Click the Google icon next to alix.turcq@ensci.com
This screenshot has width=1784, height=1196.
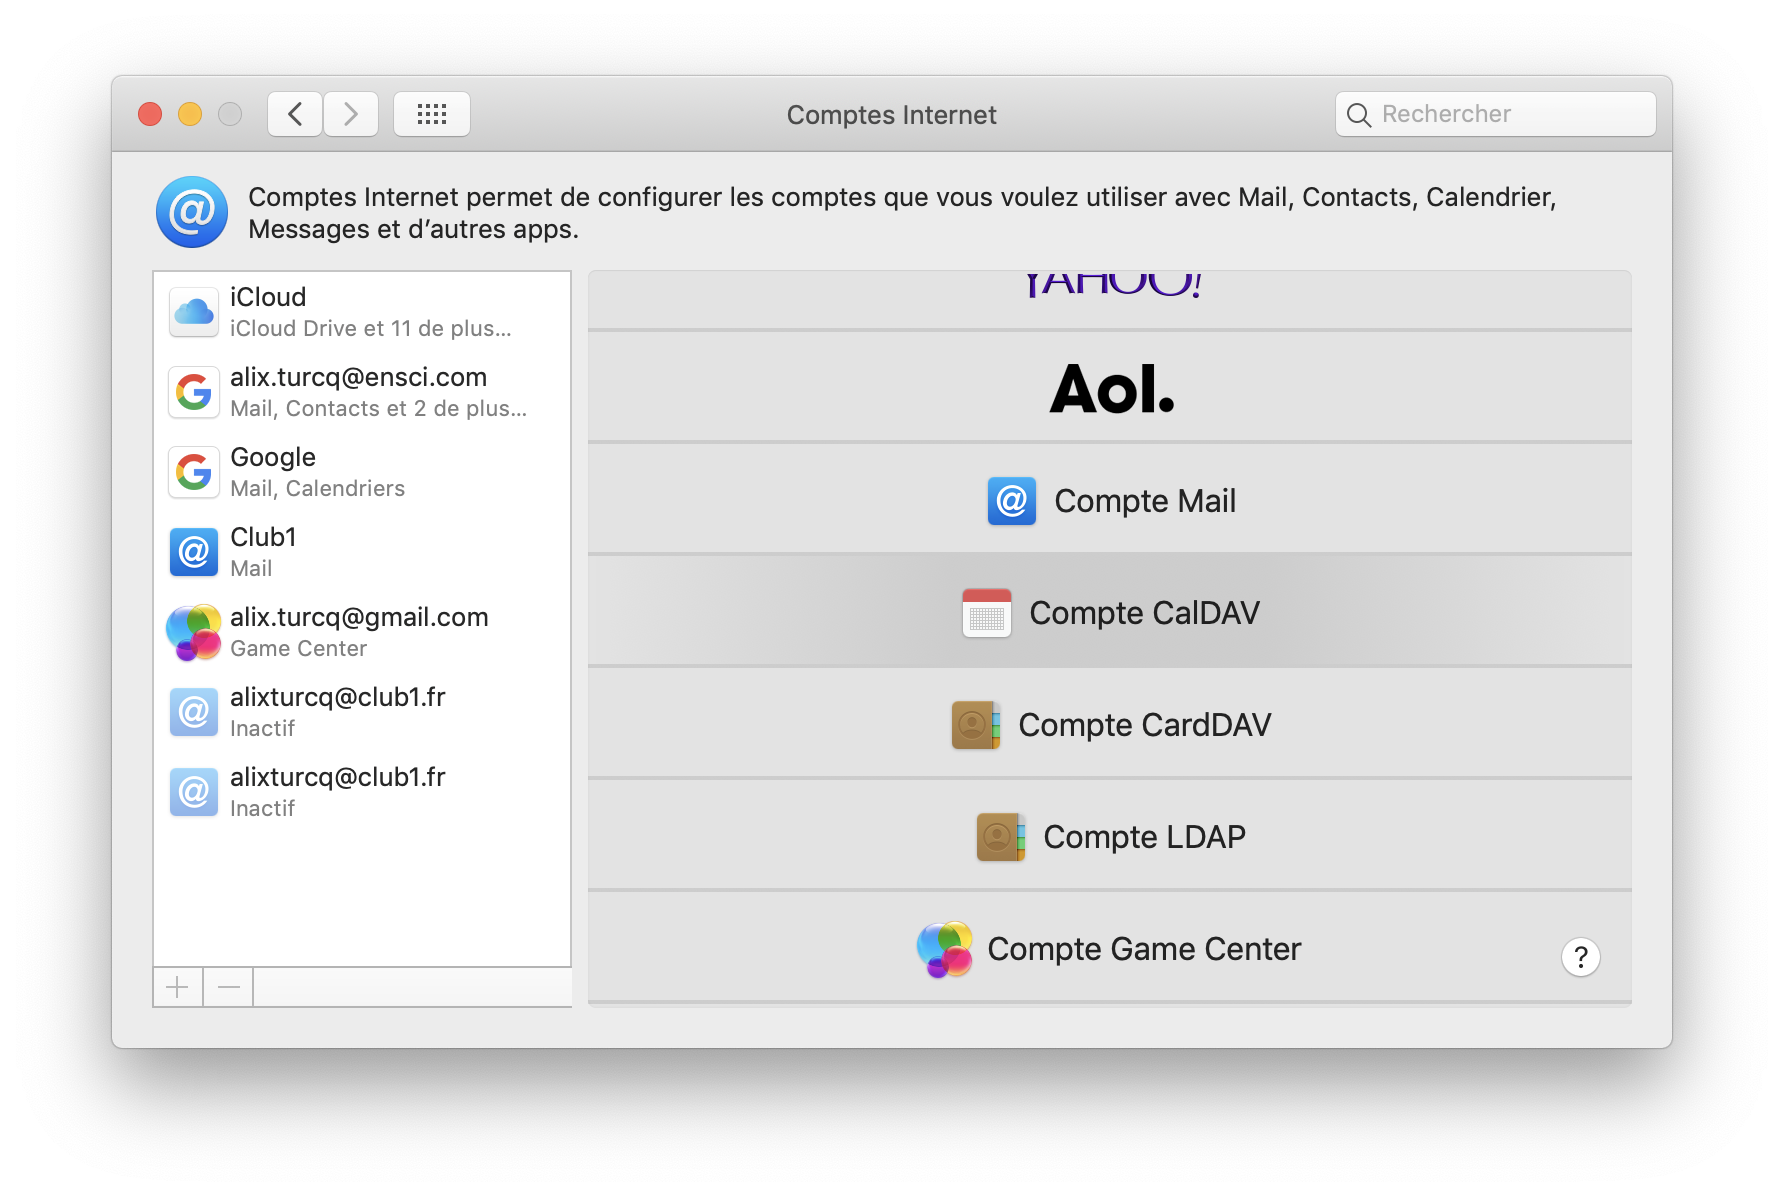[x=194, y=392]
